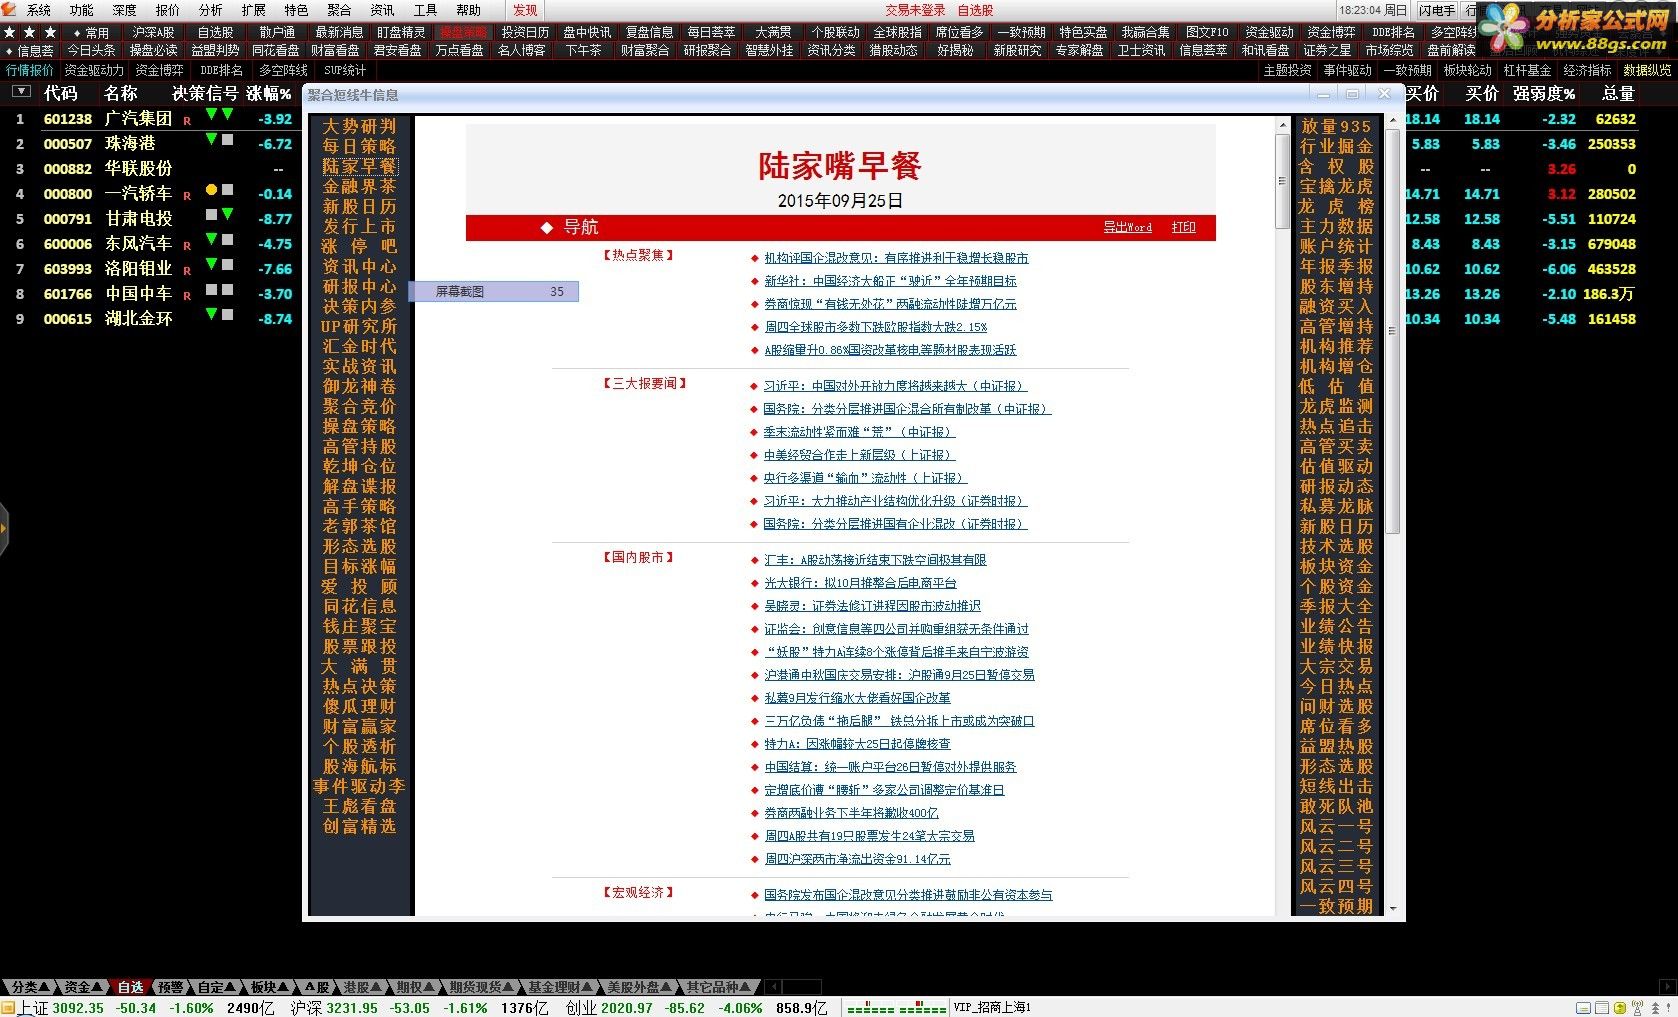Click the first star icon in toolbar
Viewport: 1678px width, 1017px height.
tap(10, 32)
